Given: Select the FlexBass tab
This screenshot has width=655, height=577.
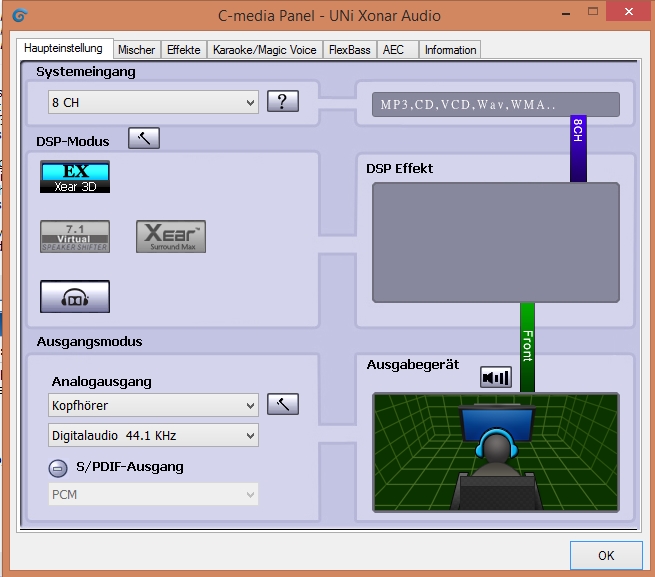Looking at the screenshot, I should (350, 50).
